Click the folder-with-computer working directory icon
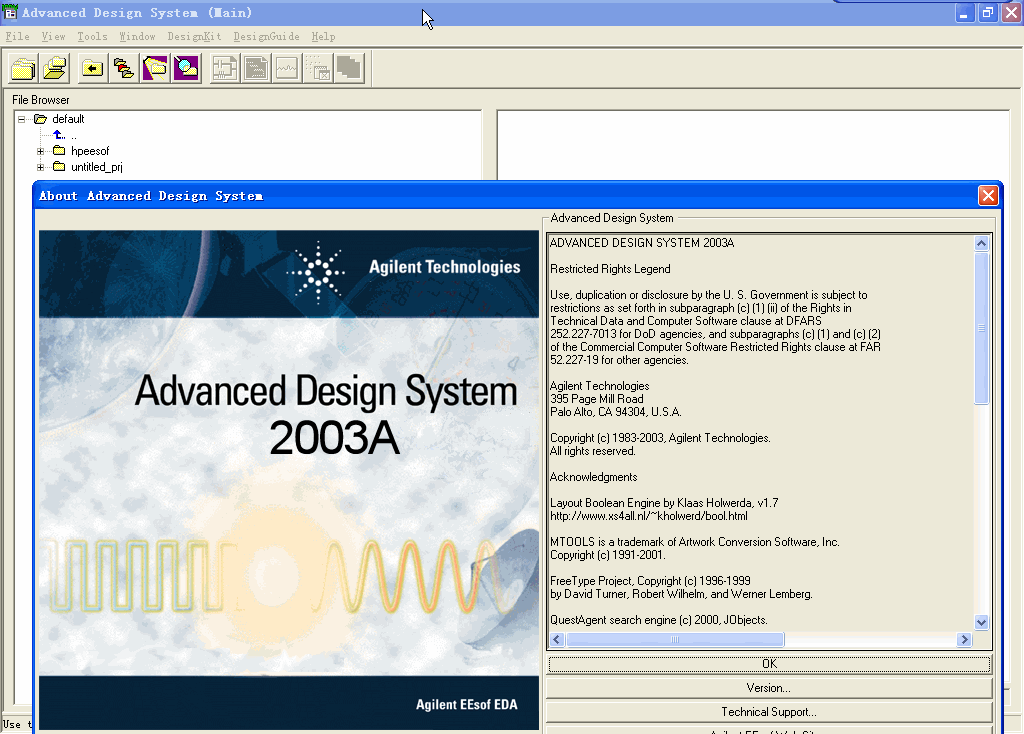Screen dimensions: 1024x734 pos(55,68)
